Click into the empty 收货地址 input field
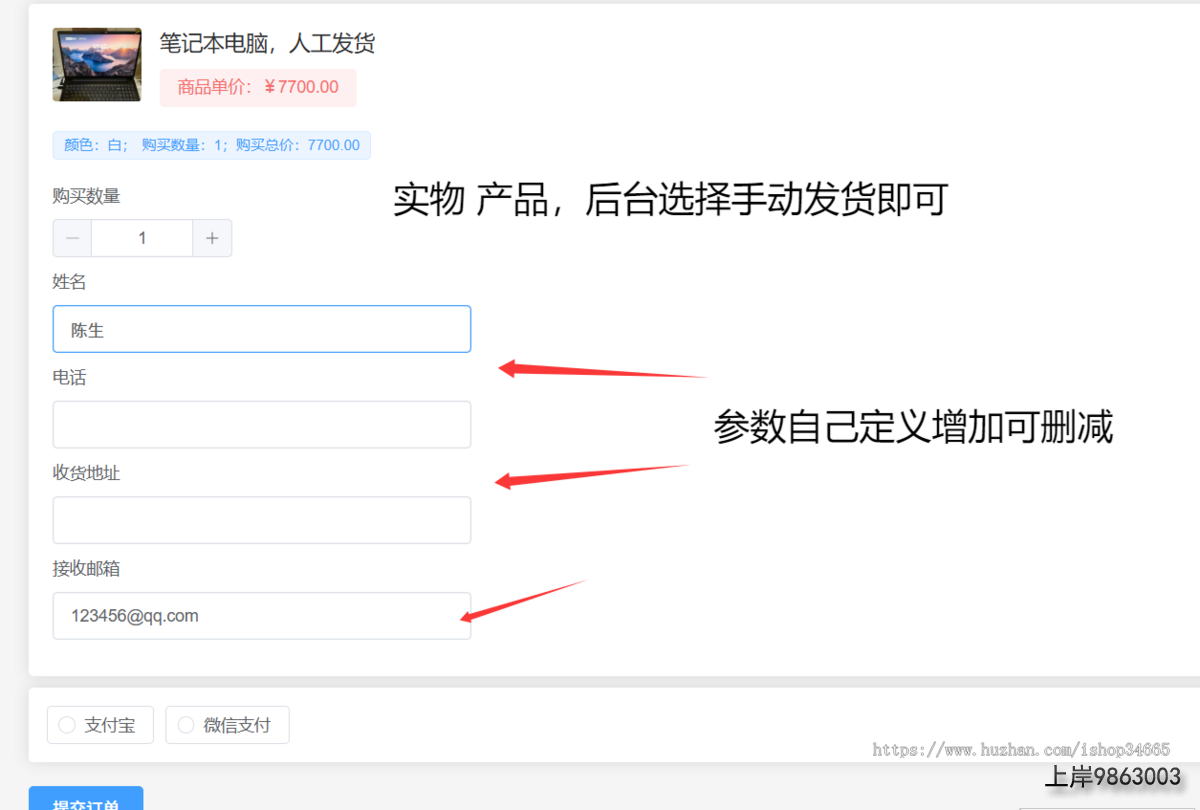 tap(261, 520)
